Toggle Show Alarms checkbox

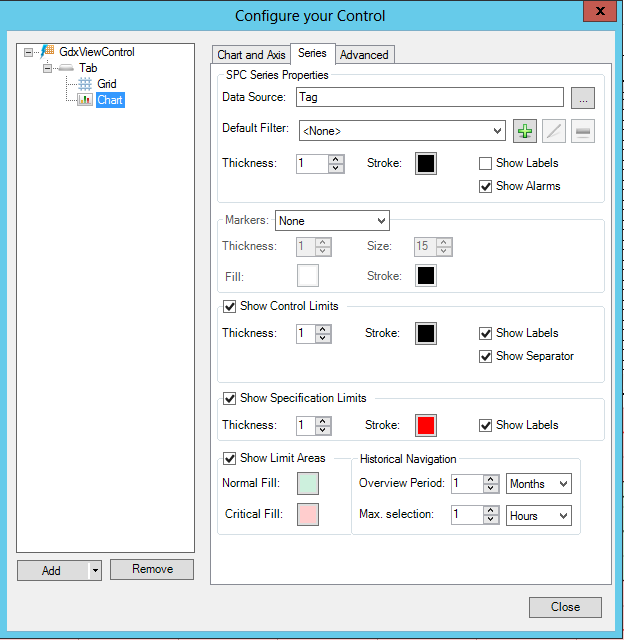[486, 186]
